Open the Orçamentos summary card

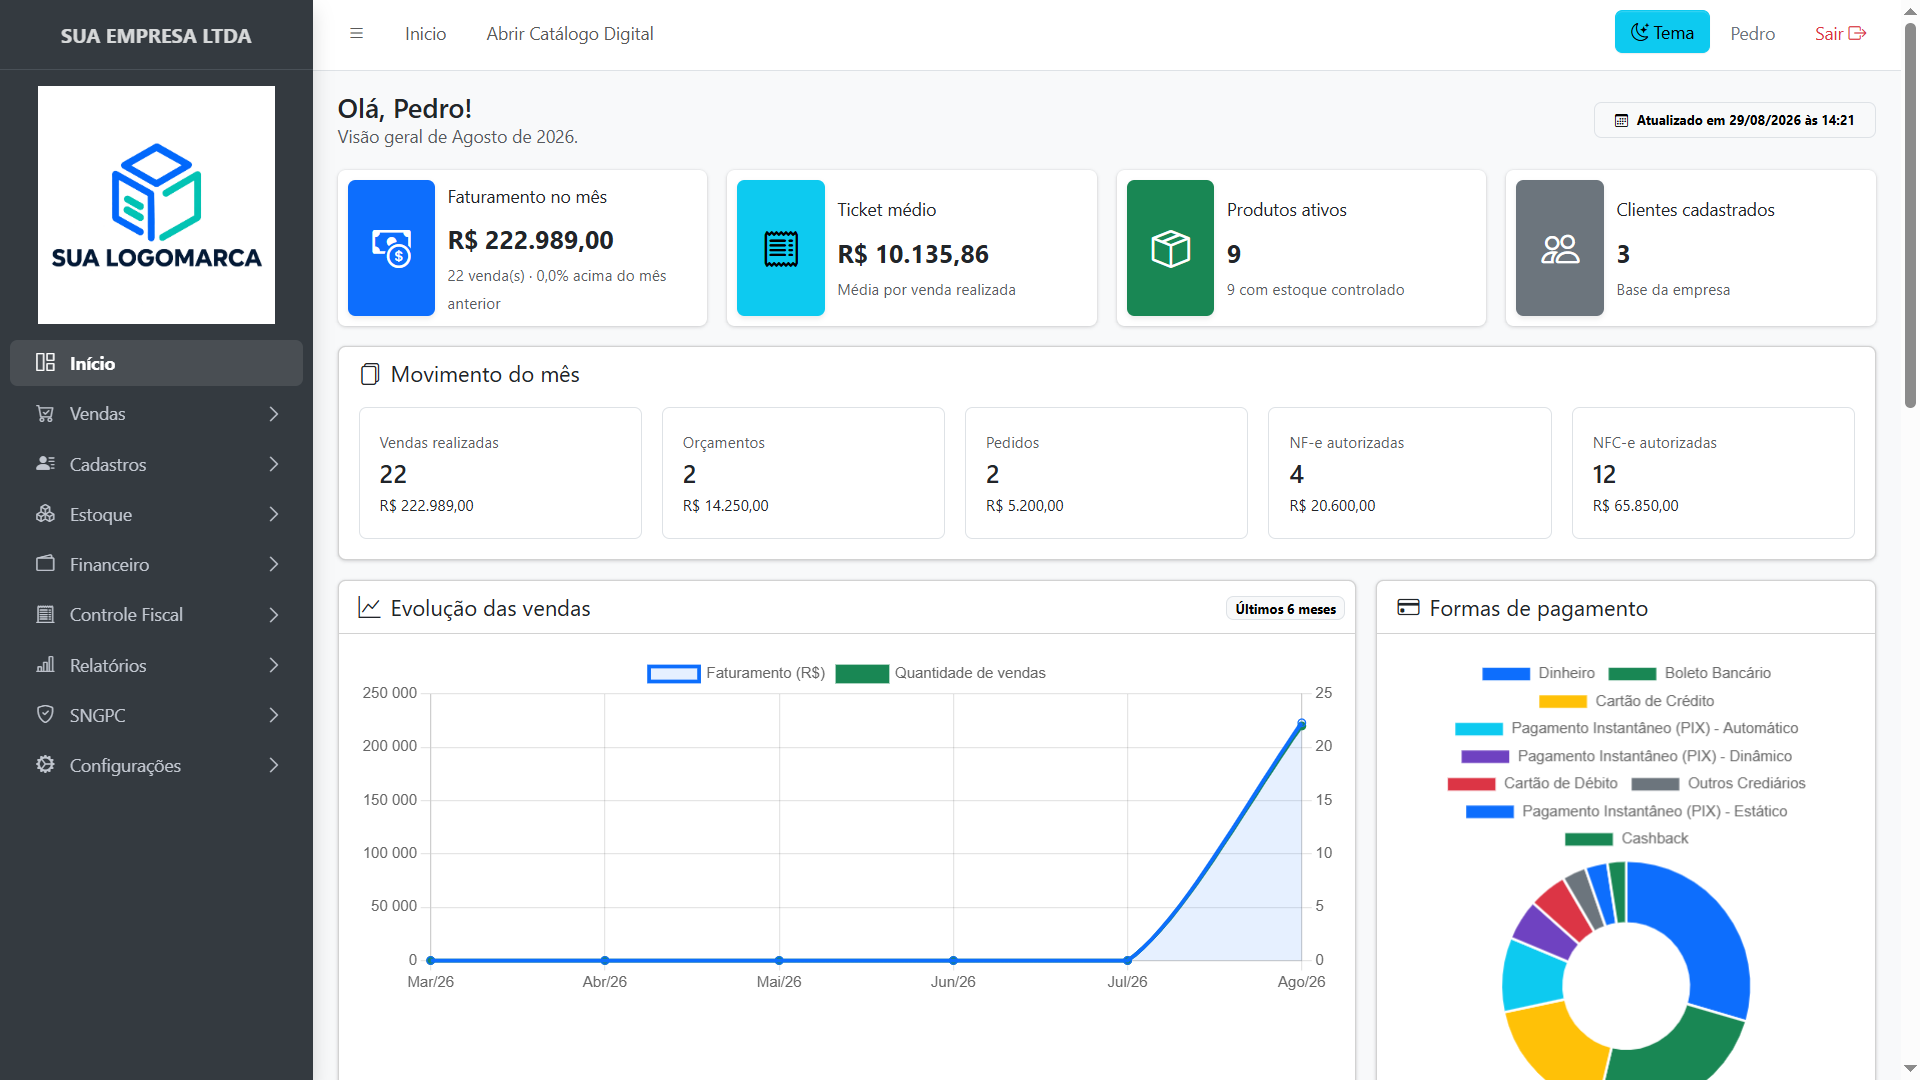pyautogui.click(x=803, y=473)
